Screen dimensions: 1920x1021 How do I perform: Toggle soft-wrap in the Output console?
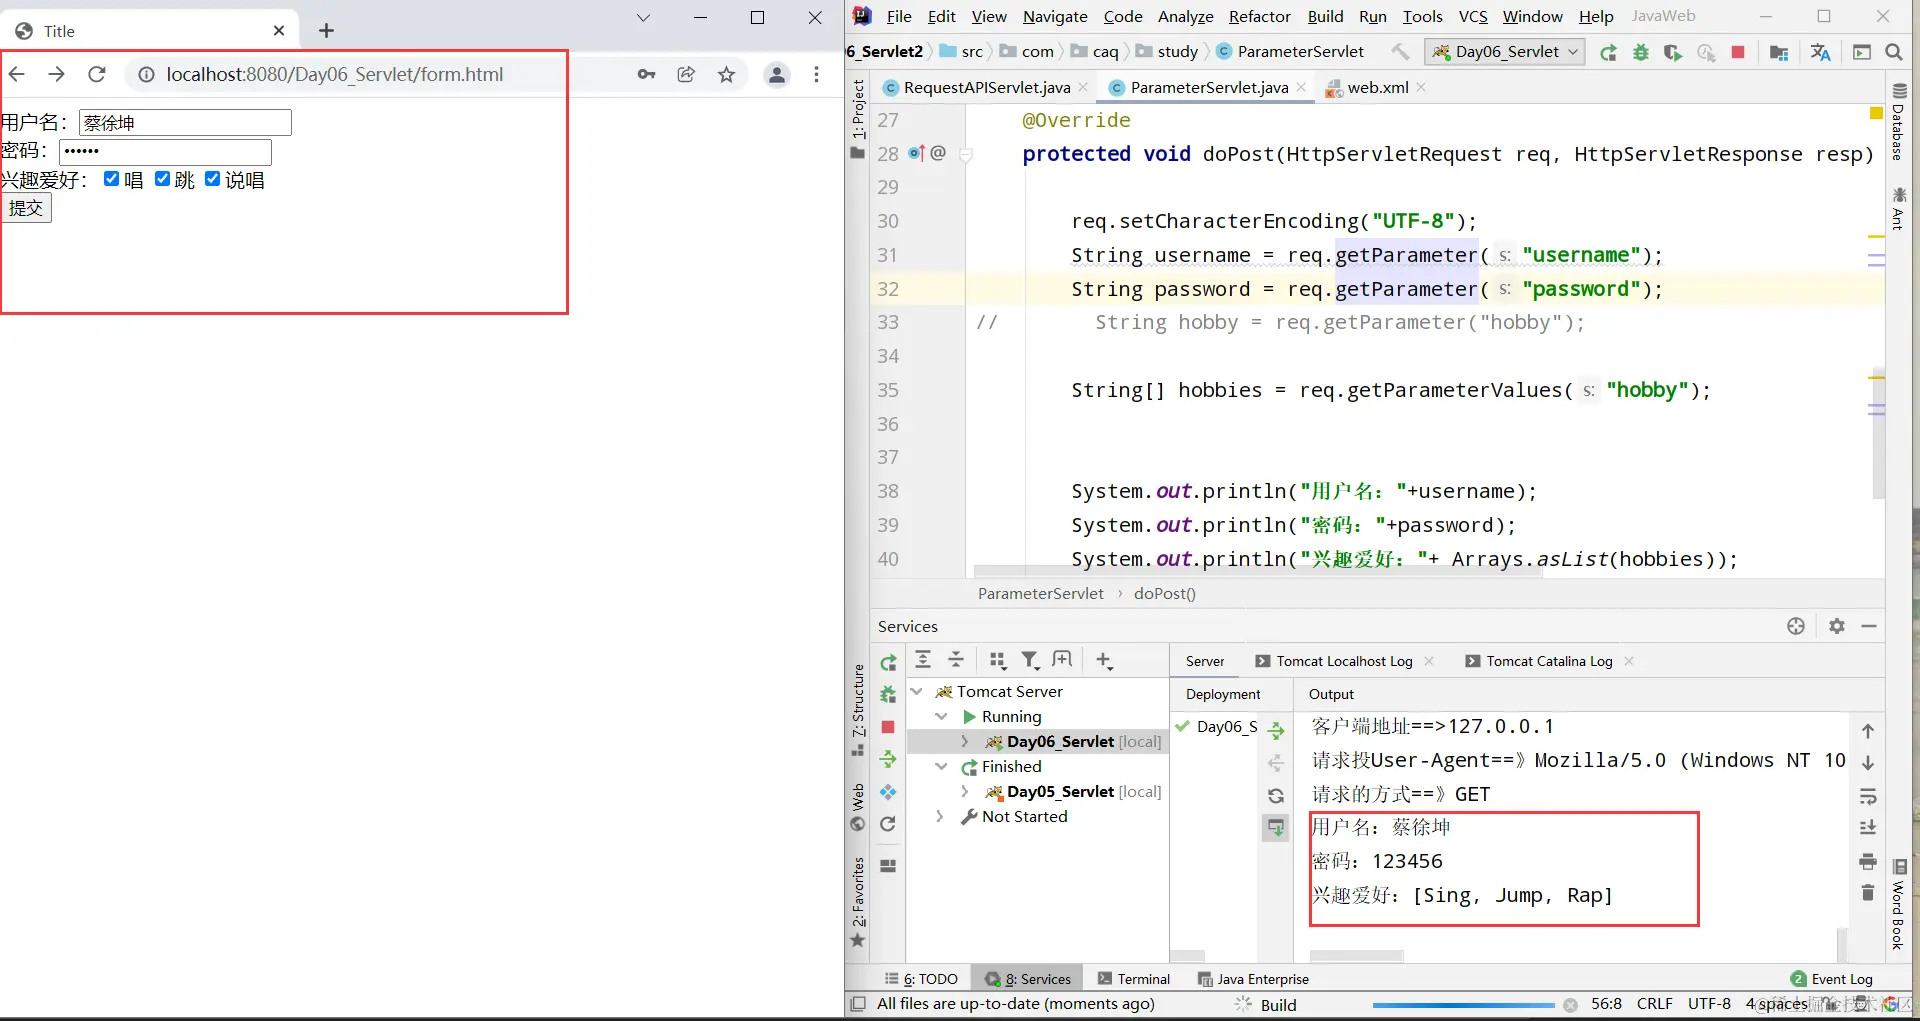(1868, 796)
